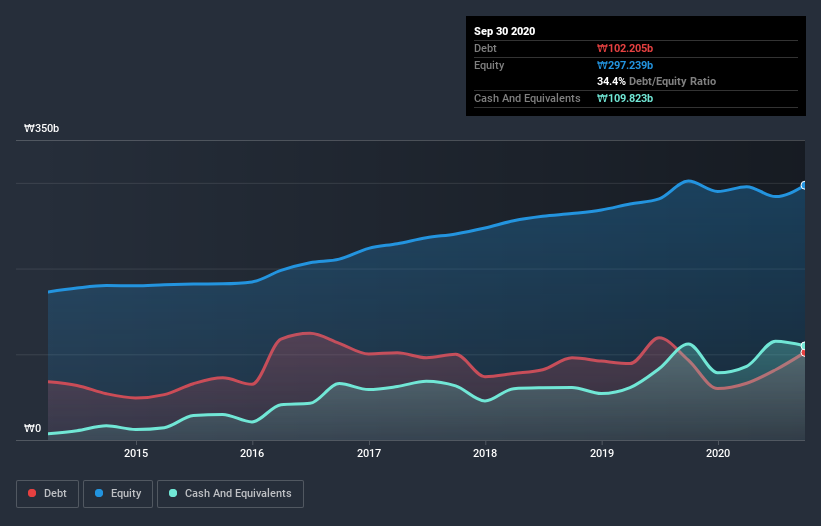This screenshot has height=526, width=821.
Task: Click the ₩350b y-axis label
Action: tap(41, 129)
